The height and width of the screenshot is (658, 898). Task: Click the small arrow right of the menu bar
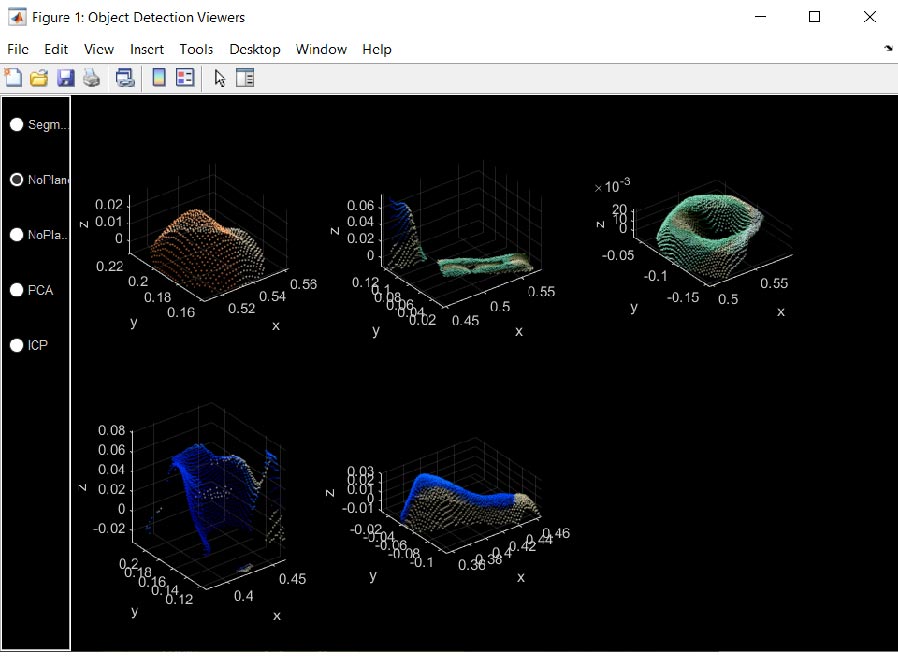pos(888,48)
